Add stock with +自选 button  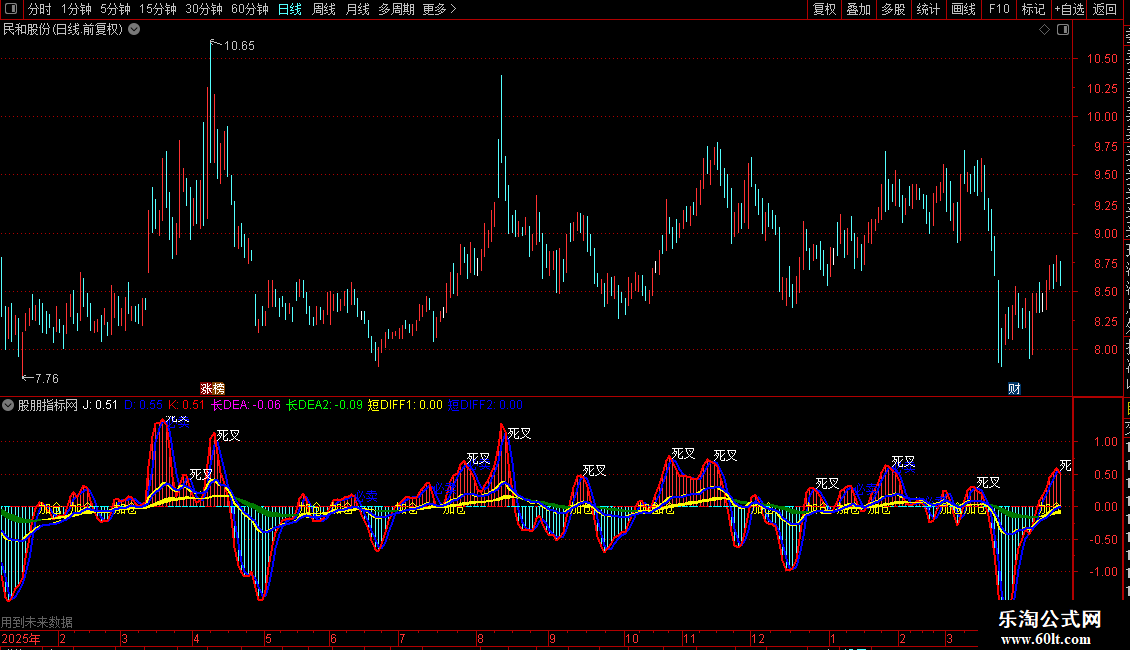[x=1069, y=9]
